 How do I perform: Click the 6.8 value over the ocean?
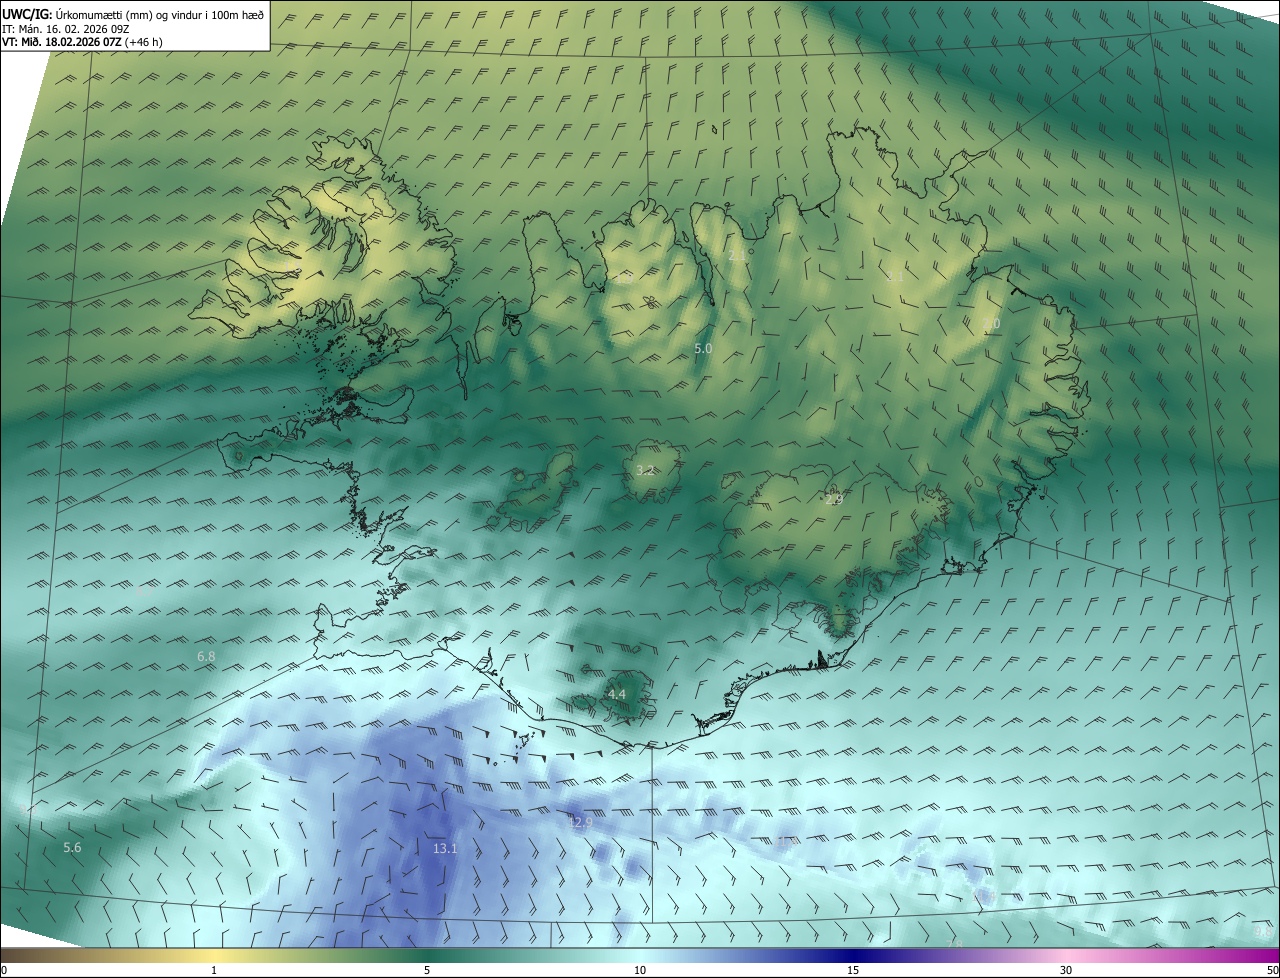coord(206,656)
